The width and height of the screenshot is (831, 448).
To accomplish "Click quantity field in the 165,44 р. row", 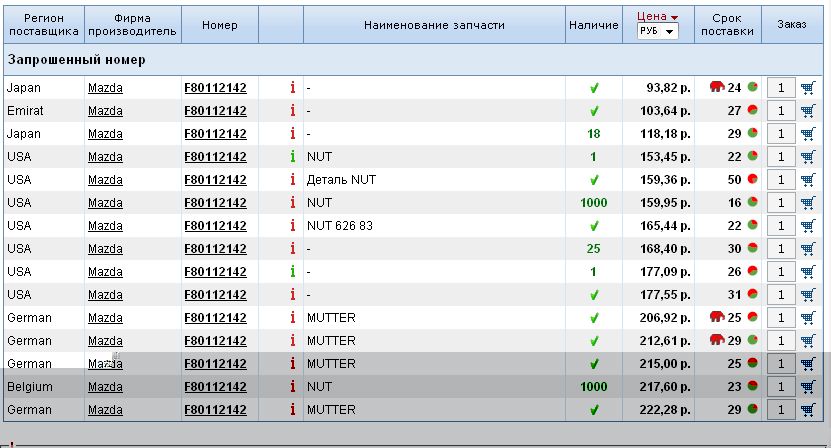I will click(x=781, y=226).
